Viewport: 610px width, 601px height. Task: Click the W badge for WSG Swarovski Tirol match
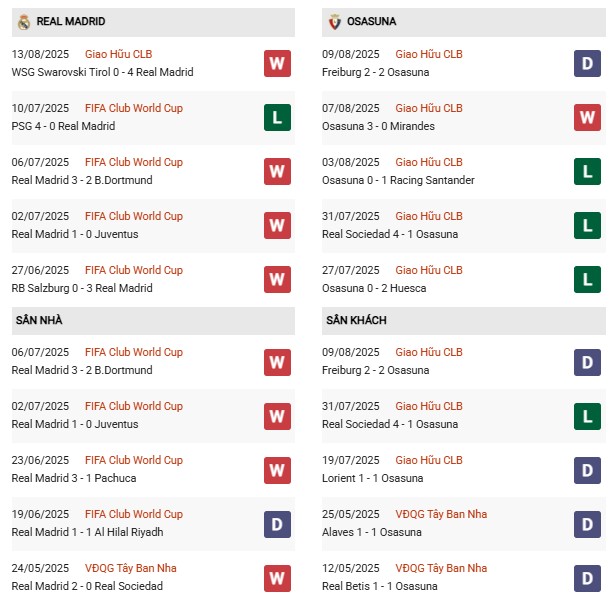[x=277, y=64]
